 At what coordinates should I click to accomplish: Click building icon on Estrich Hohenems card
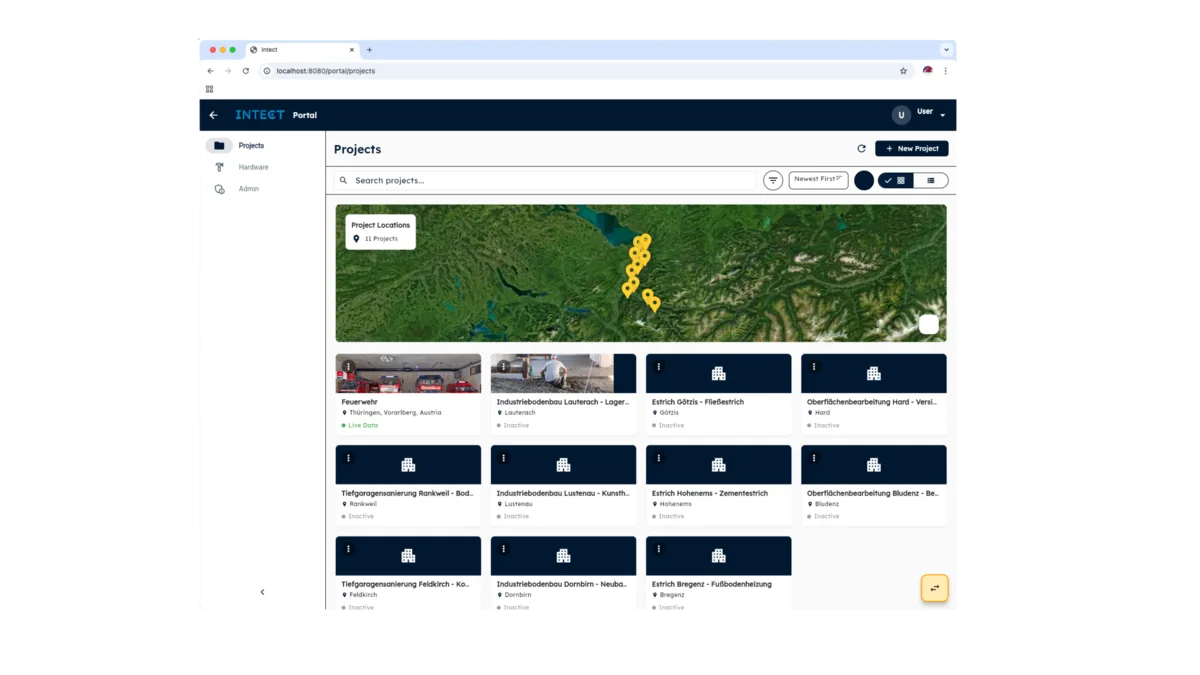coord(718,465)
